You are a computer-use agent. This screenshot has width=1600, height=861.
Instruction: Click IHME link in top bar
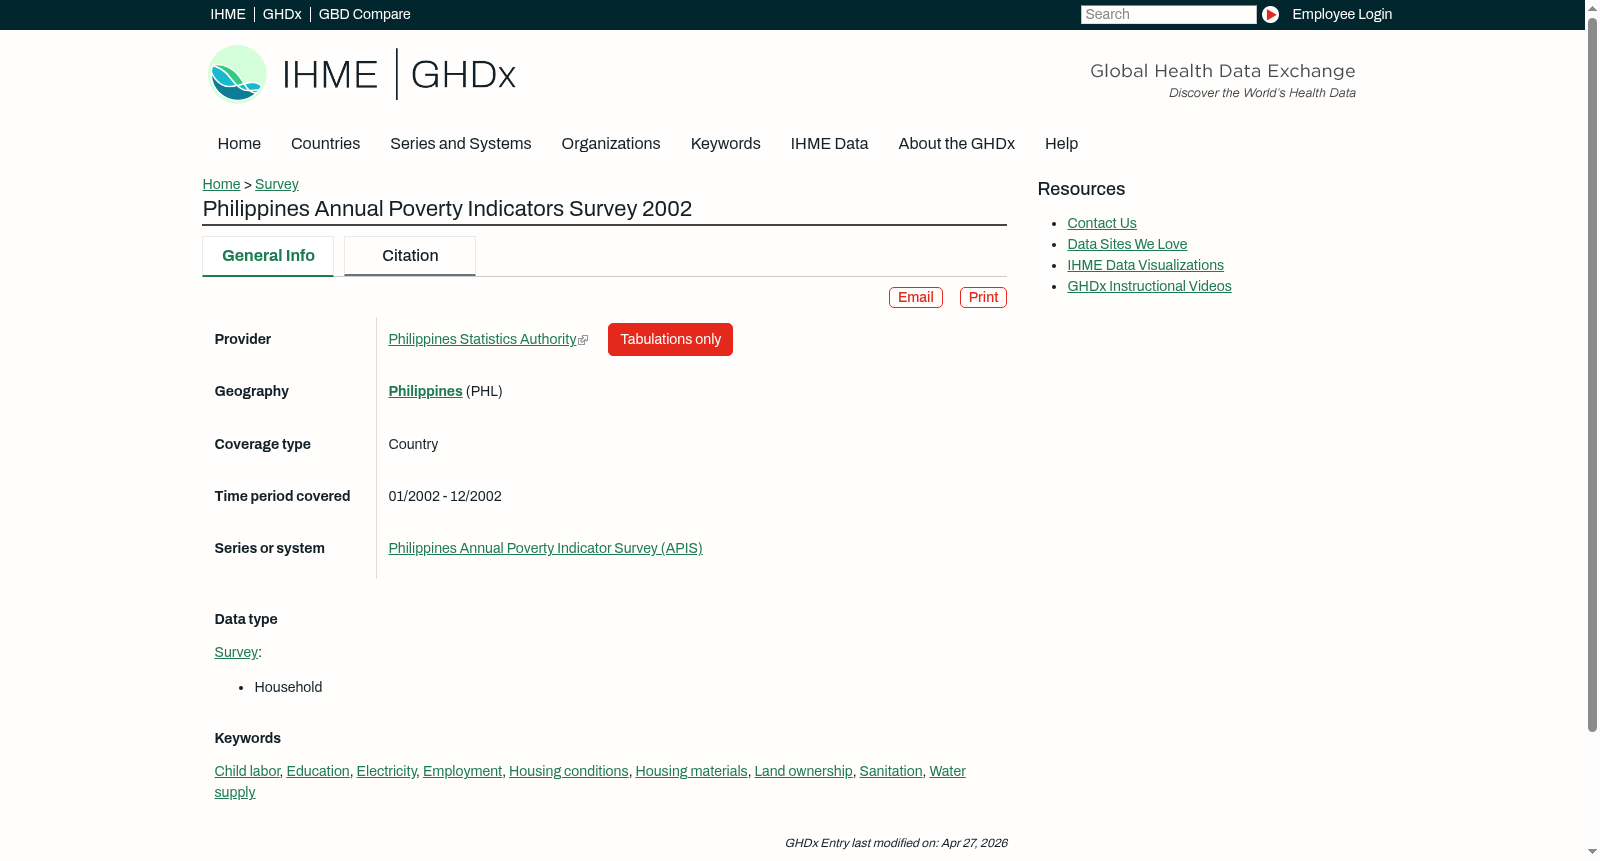point(228,14)
